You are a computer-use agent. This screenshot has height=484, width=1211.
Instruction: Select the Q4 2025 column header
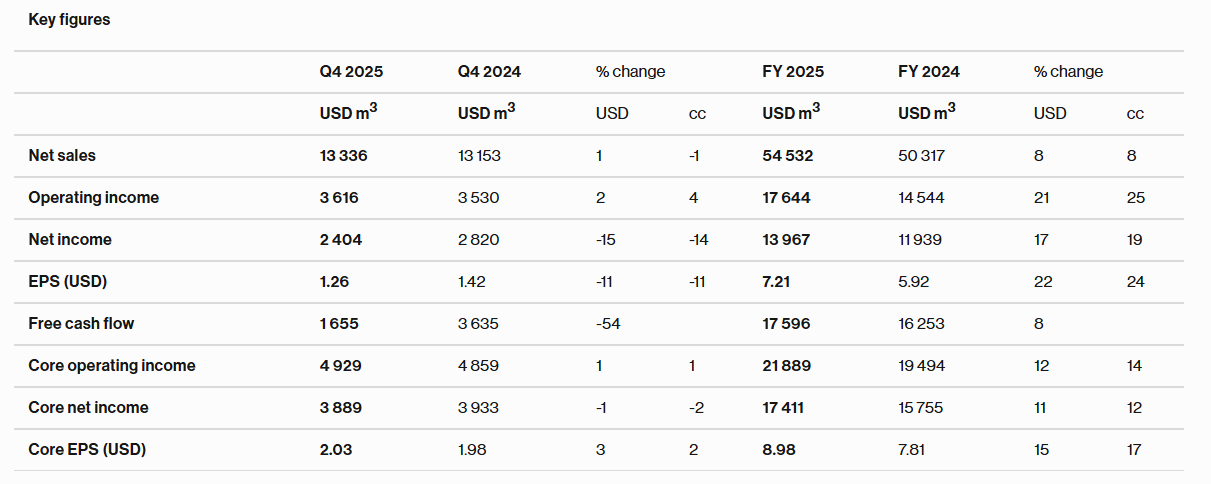(x=351, y=72)
